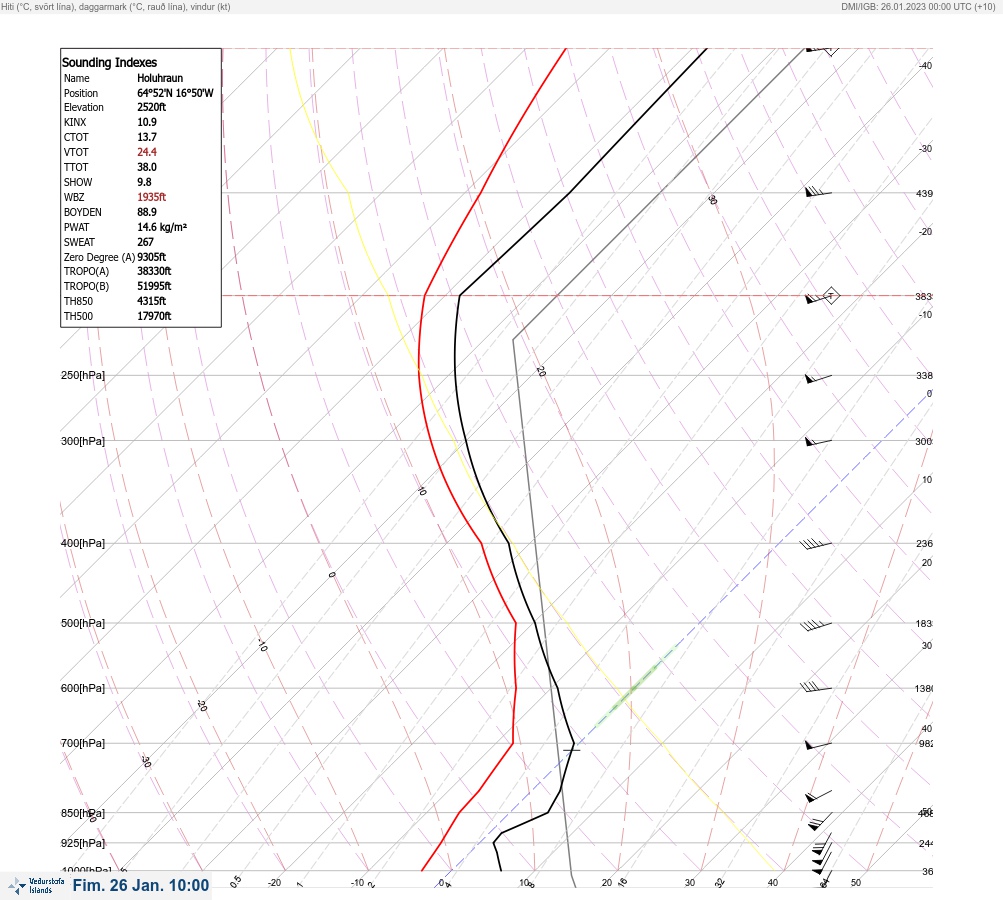Click the diamond tropopause marker on the red dashed line
The image size is (1003, 900).
point(830,296)
